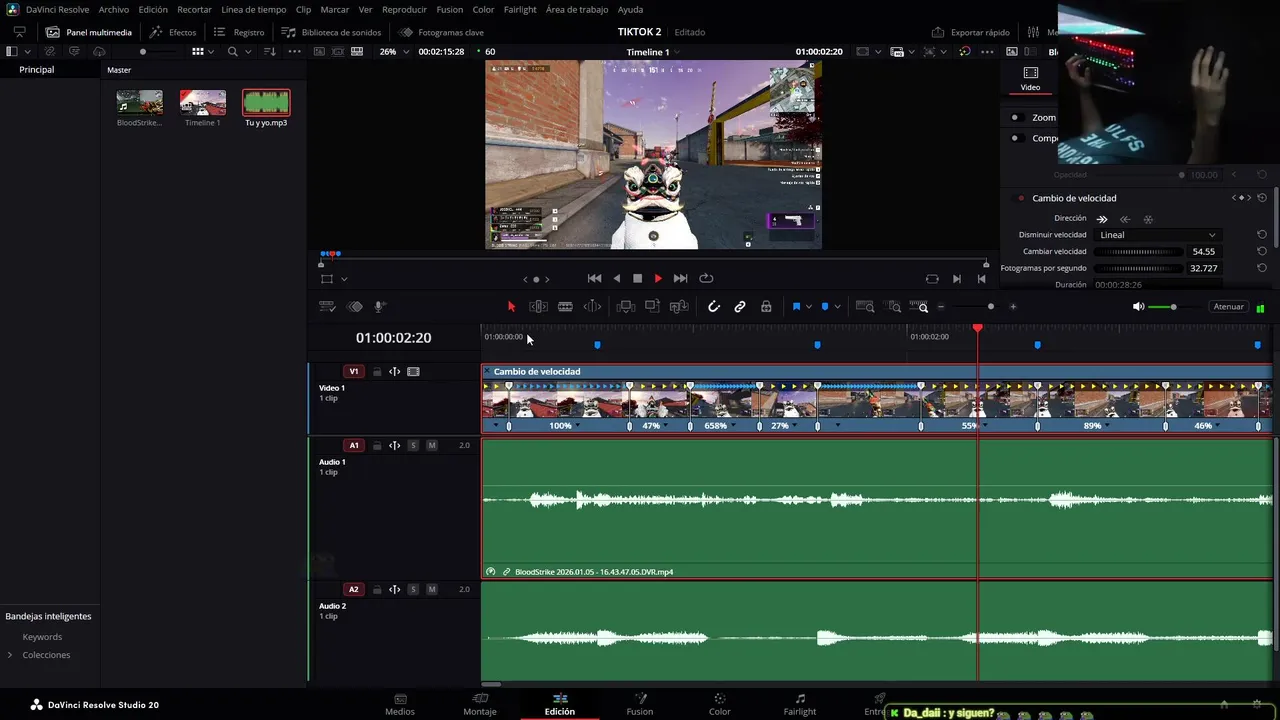Mute Audio 2 track with M button

point(432,589)
